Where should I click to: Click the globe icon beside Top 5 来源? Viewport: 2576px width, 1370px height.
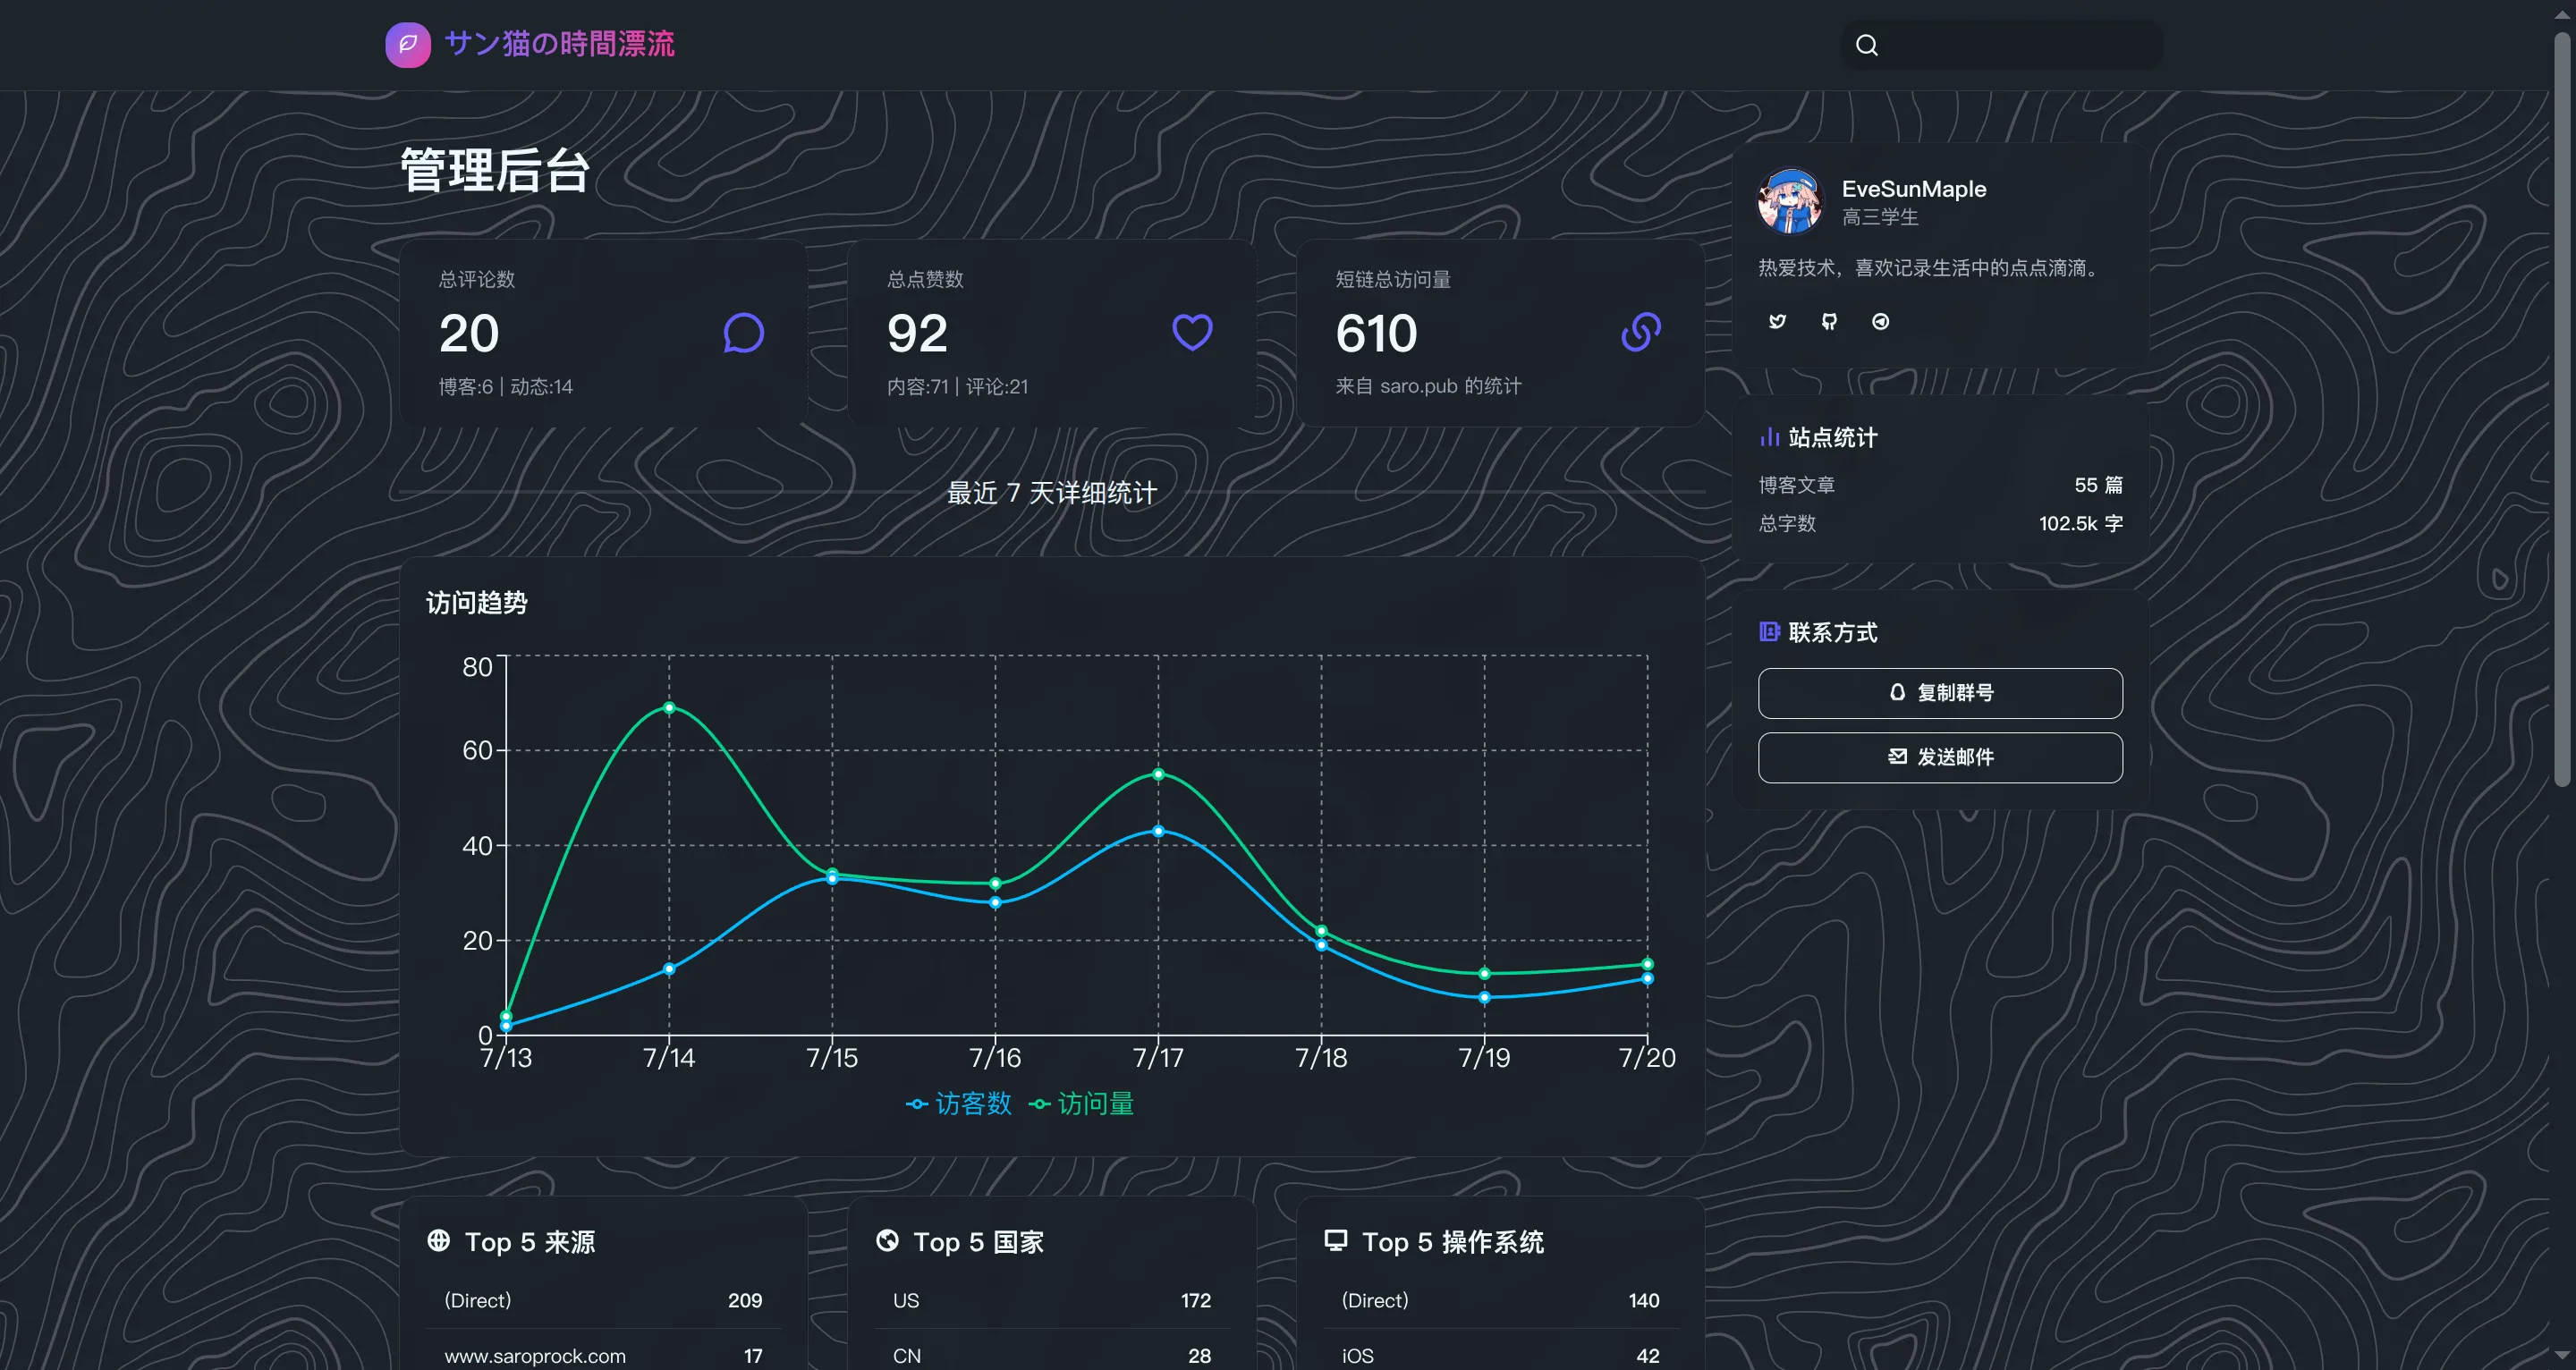pos(438,1241)
